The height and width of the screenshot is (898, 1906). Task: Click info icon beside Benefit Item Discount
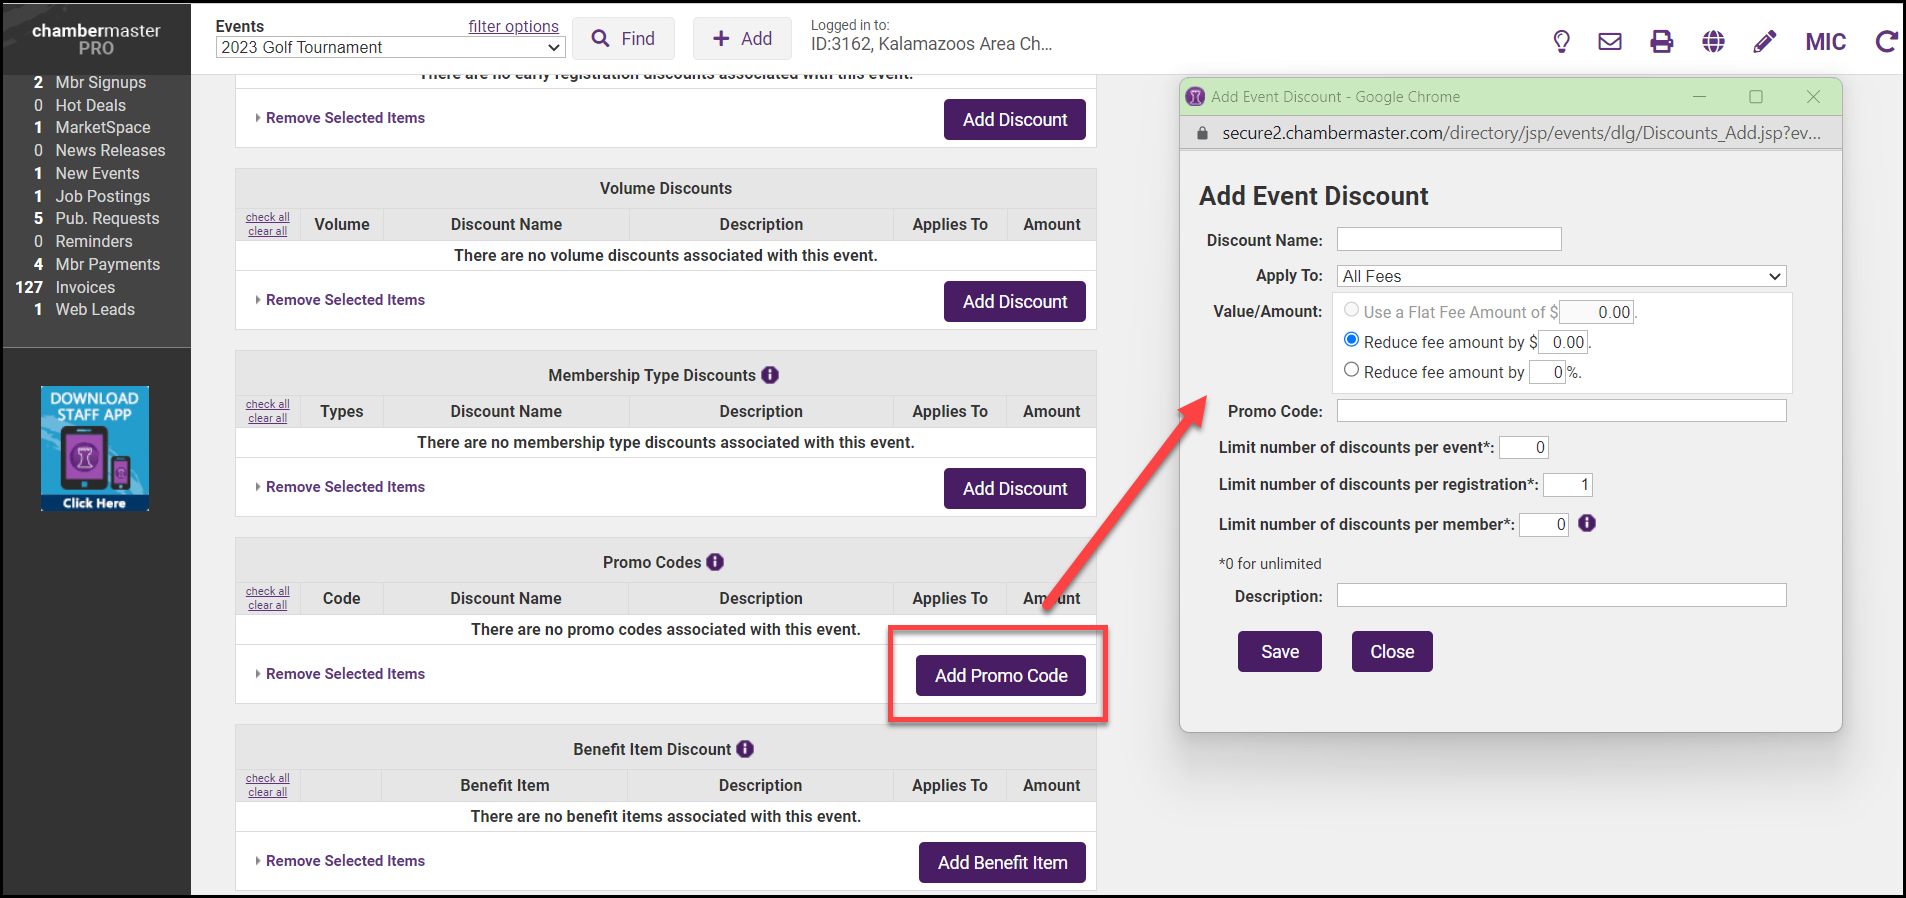coord(745,749)
